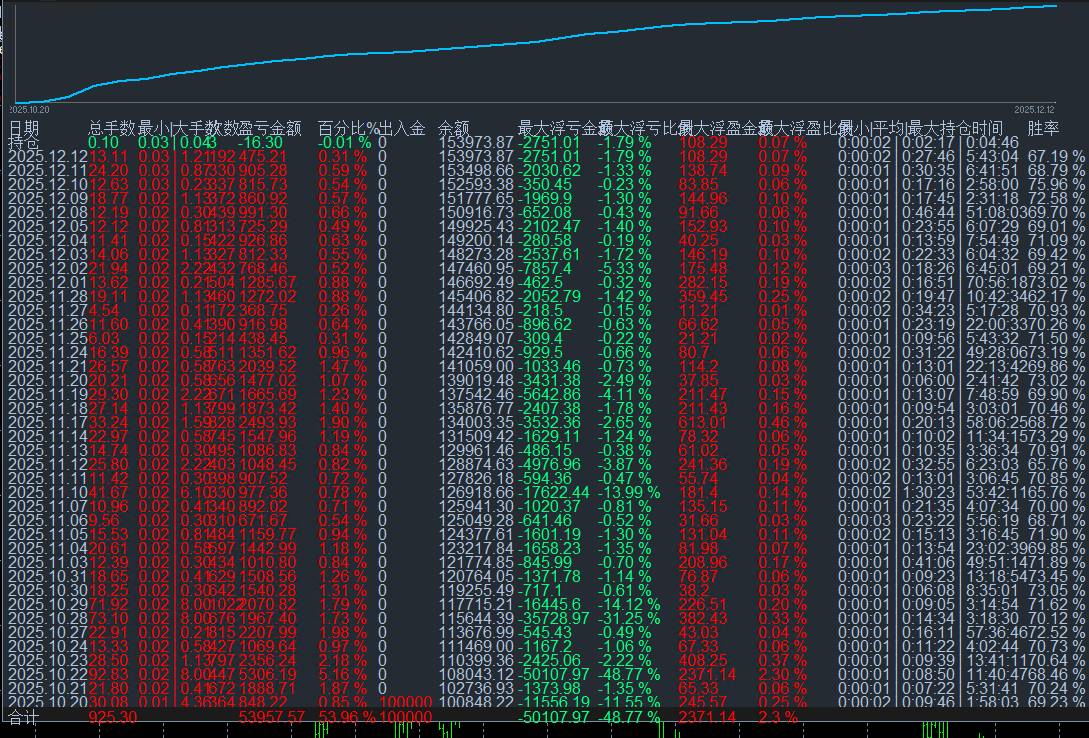Select the 2025.10.22 date cell

click(48, 674)
